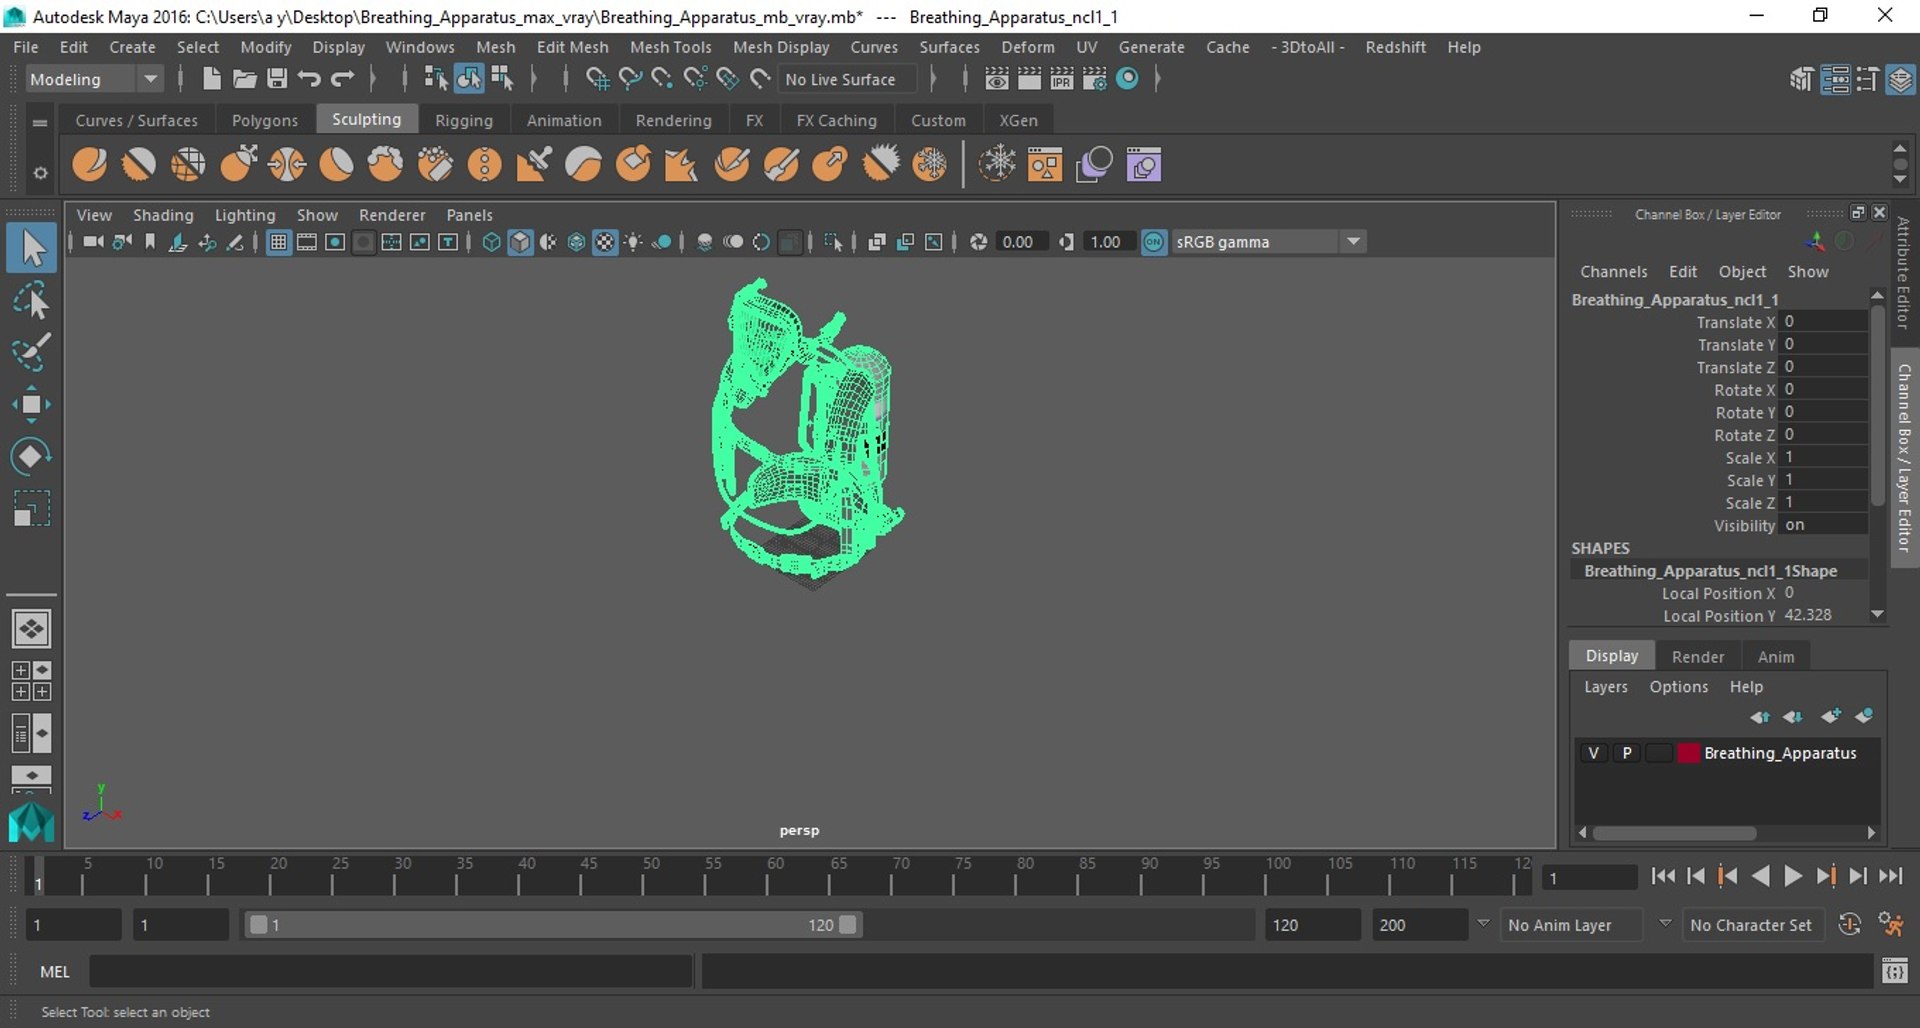Create a new layer in Layer Editor
1920x1028 pixels.
(x=1830, y=716)
